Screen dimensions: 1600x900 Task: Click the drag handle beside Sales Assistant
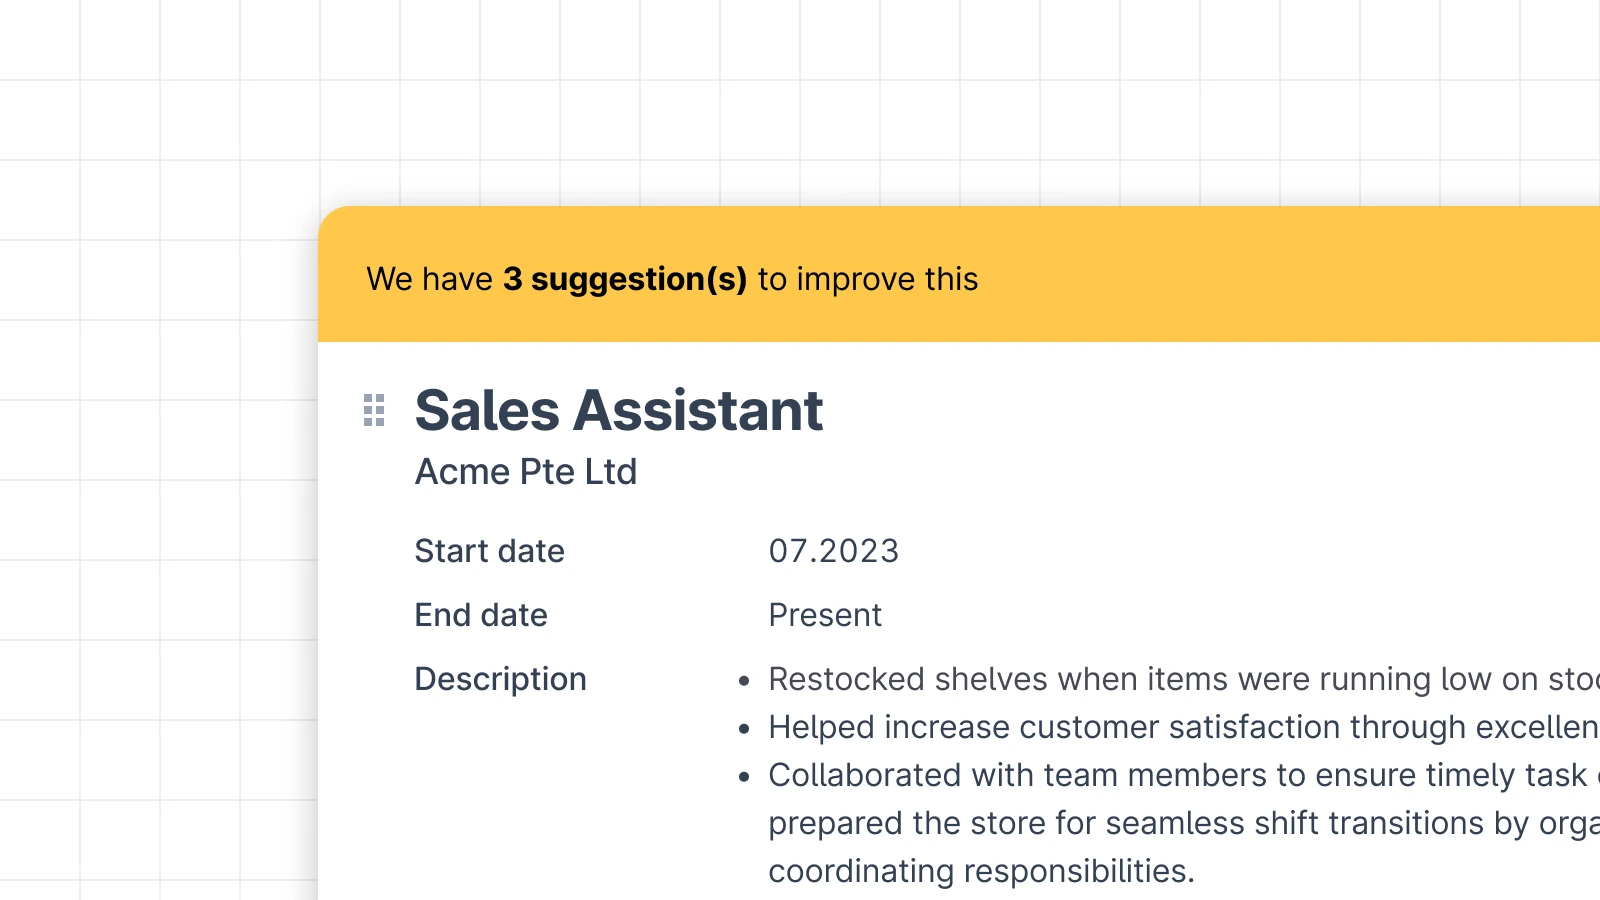point(374,410)
